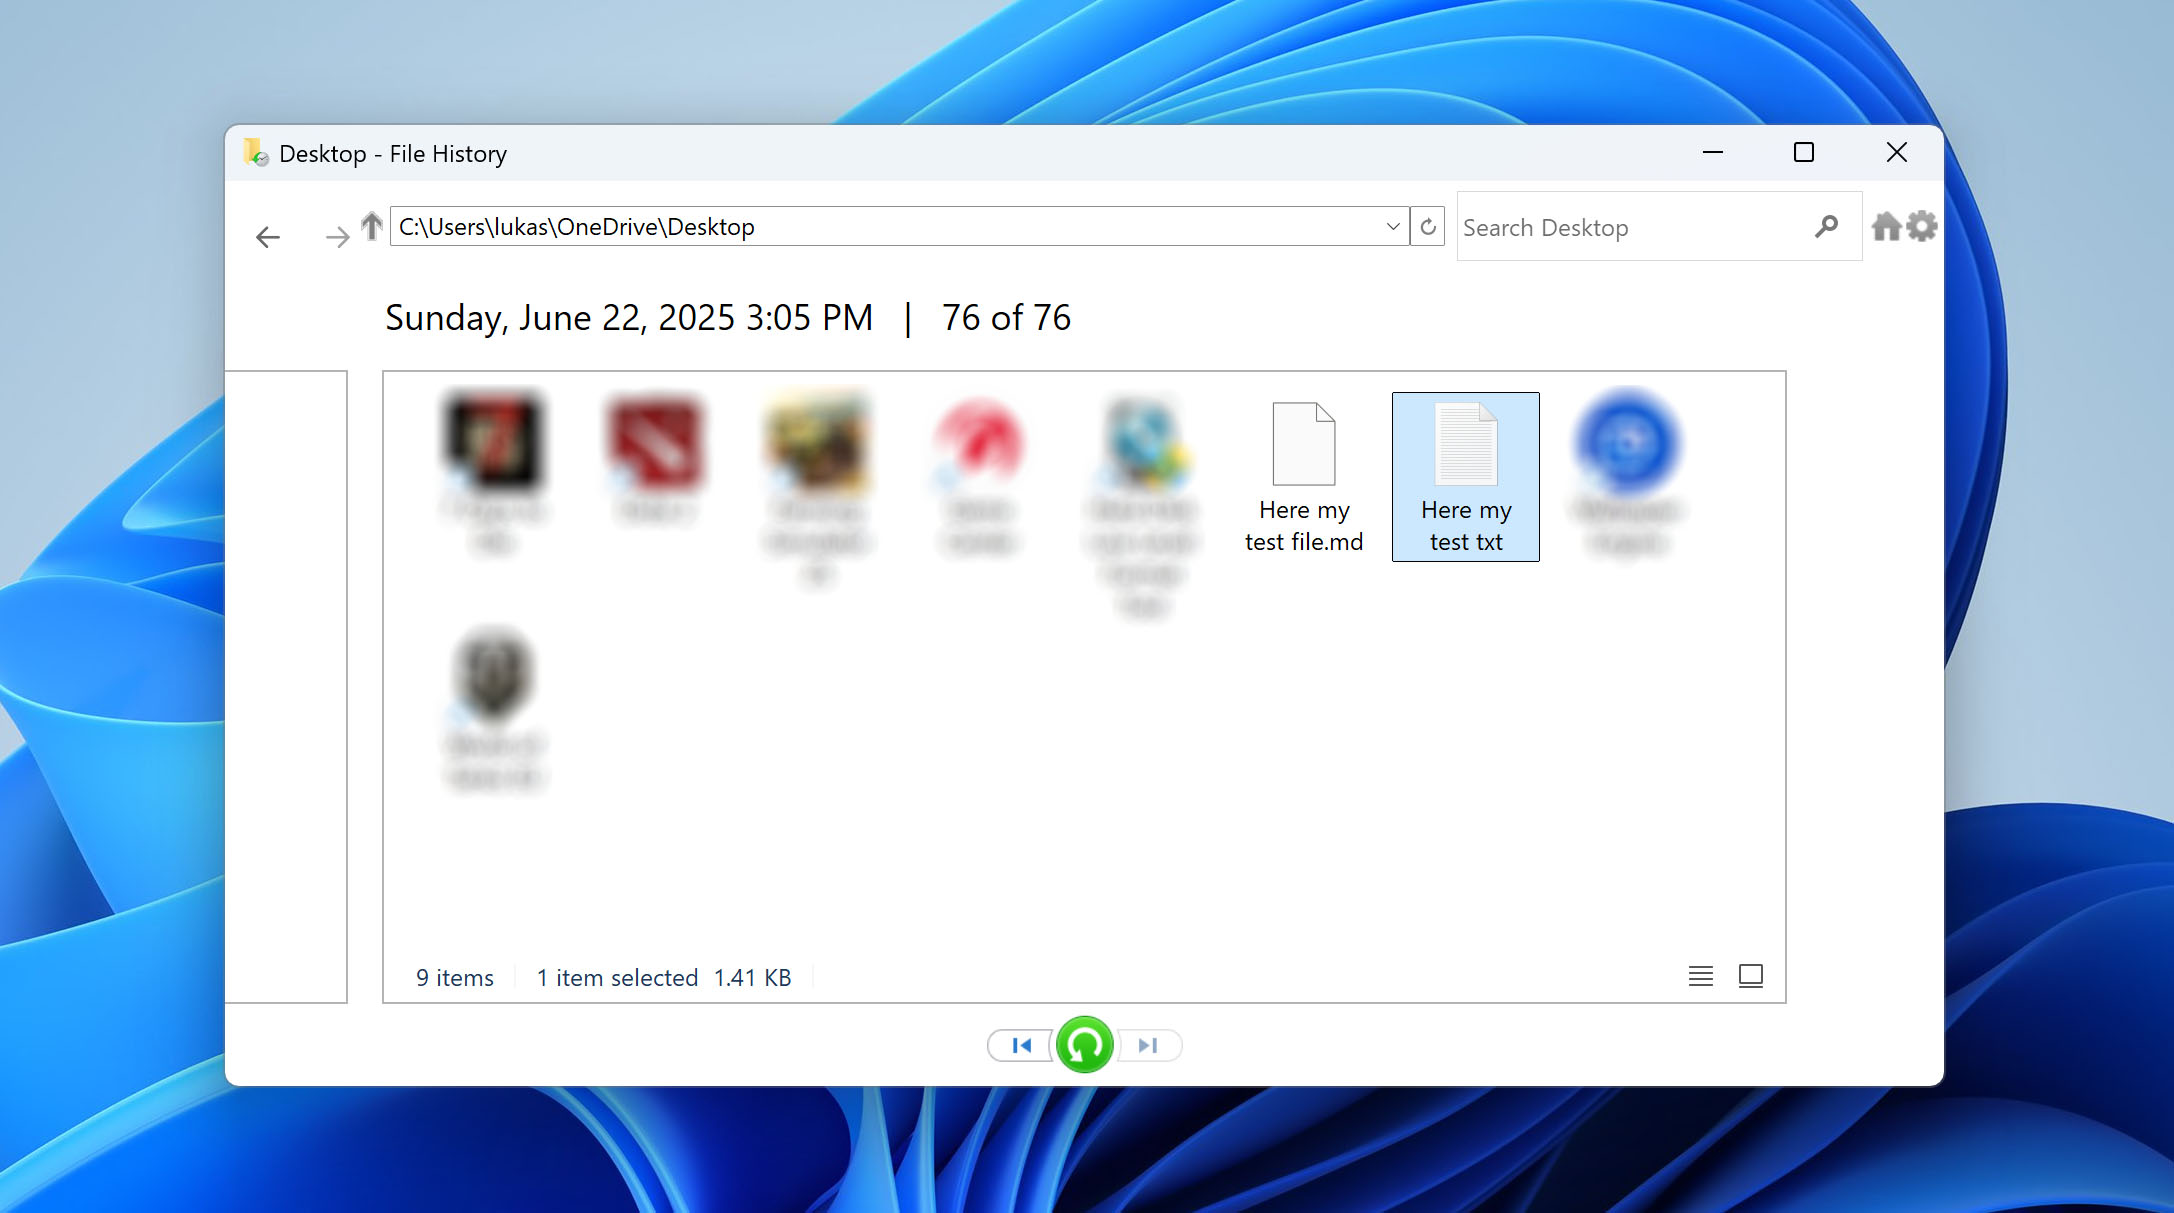The image size is (2174, 1213).
Task: Switch to large icons view
Action: tap(1751, 976)
